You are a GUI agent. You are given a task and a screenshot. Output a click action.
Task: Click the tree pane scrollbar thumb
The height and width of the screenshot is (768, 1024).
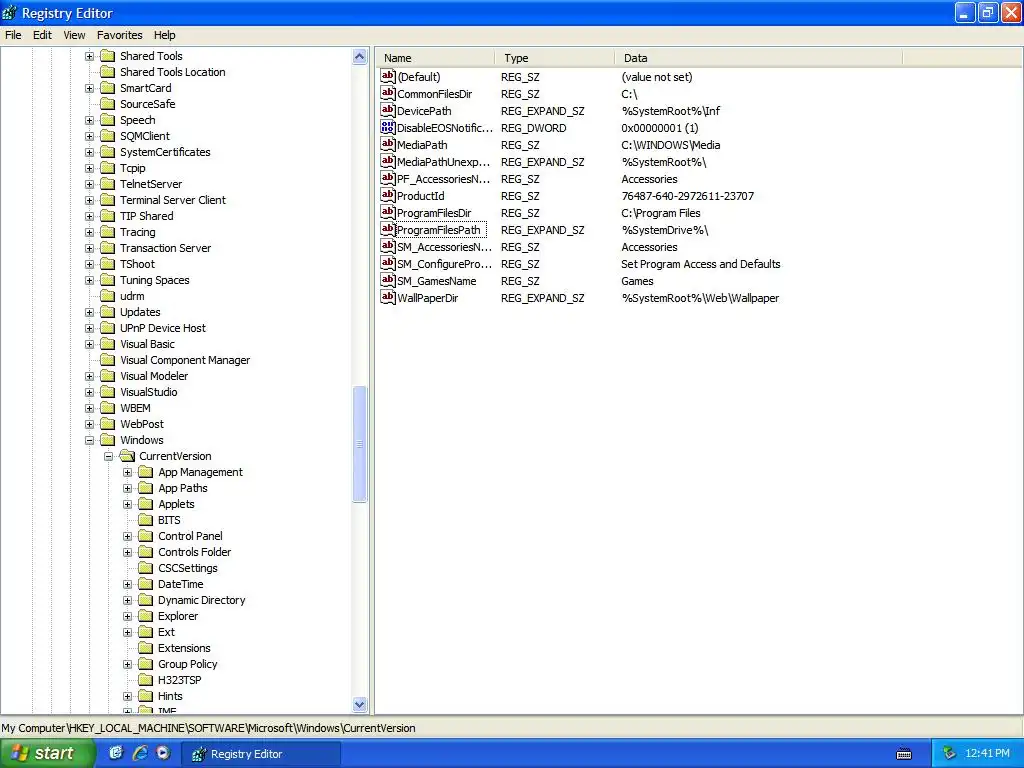(x=359, y=444)
